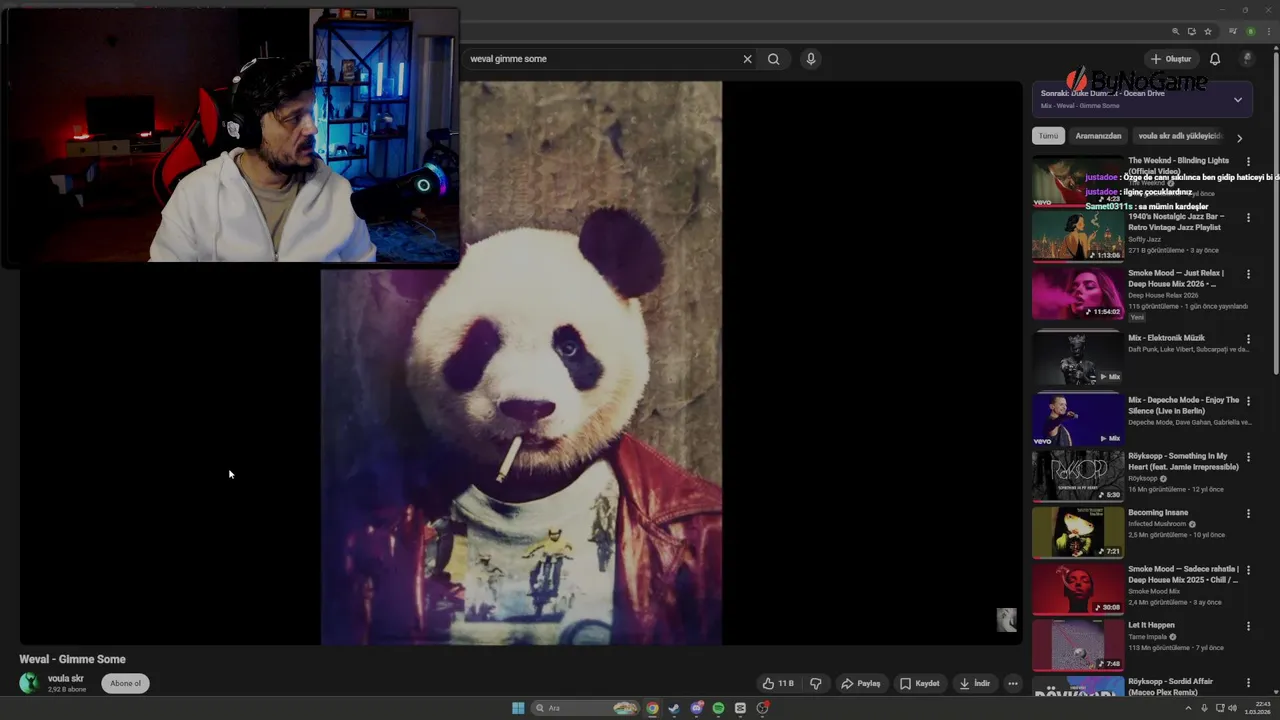Viewport: 1280px width, 720px height.
Task: Dislike the video with thumbs-down
Action: coord(816,684)
